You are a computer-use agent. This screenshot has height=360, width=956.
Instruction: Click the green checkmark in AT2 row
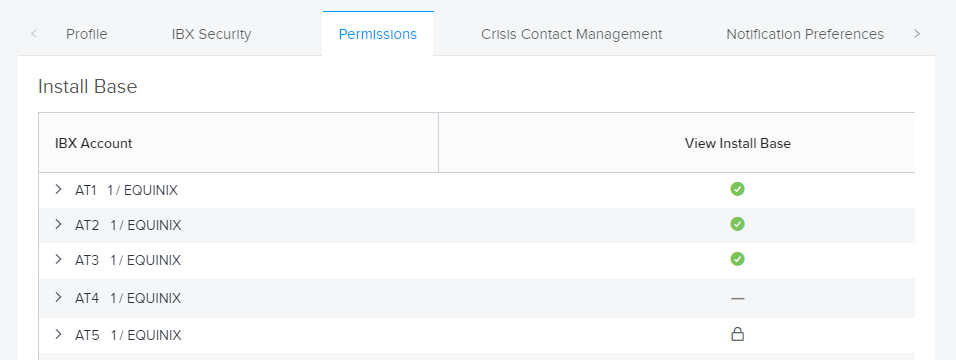tap(737, 224)
